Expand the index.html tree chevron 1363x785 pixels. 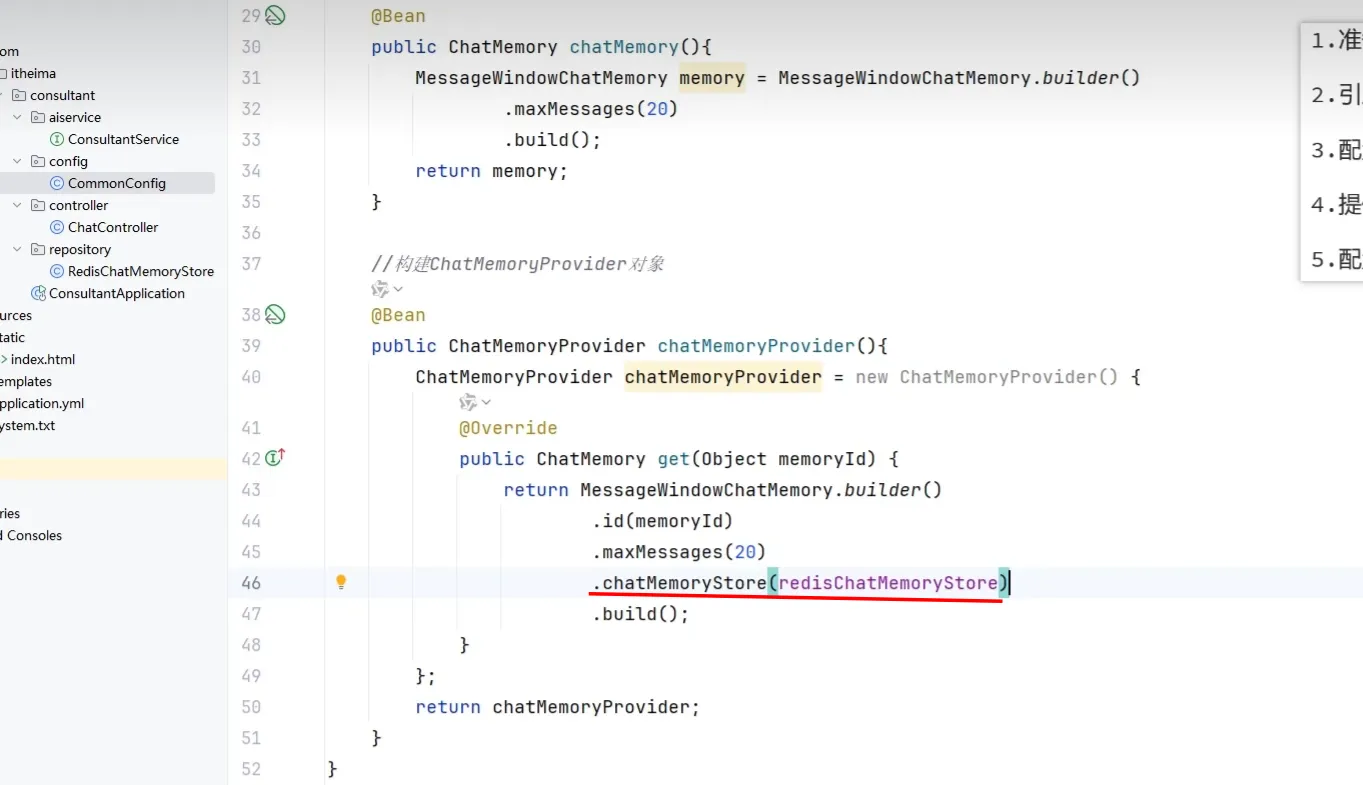pos(4,359)
